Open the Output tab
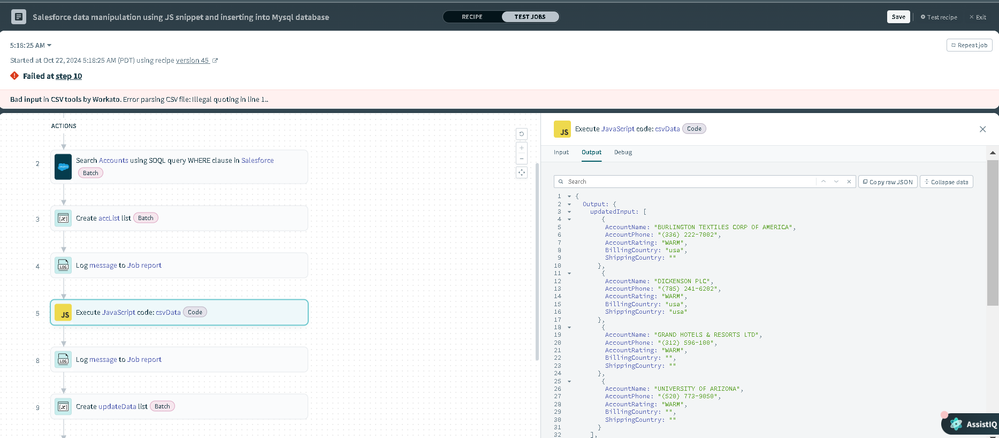The width and height of the screenshot is (999, 438). click(x=591, y=152)
